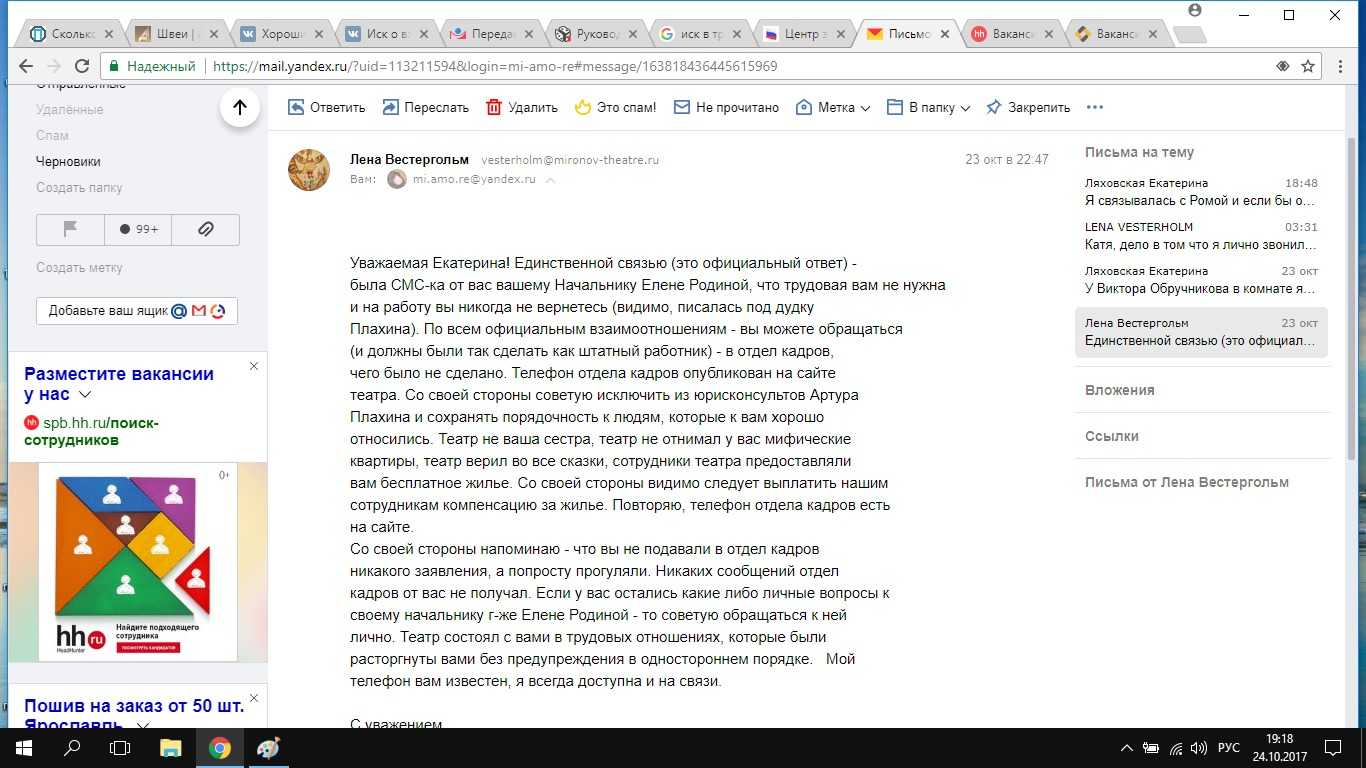Screen dimensions: 1366x768
Task: Pin the message with Закрепить
Action: point(1028,107)
